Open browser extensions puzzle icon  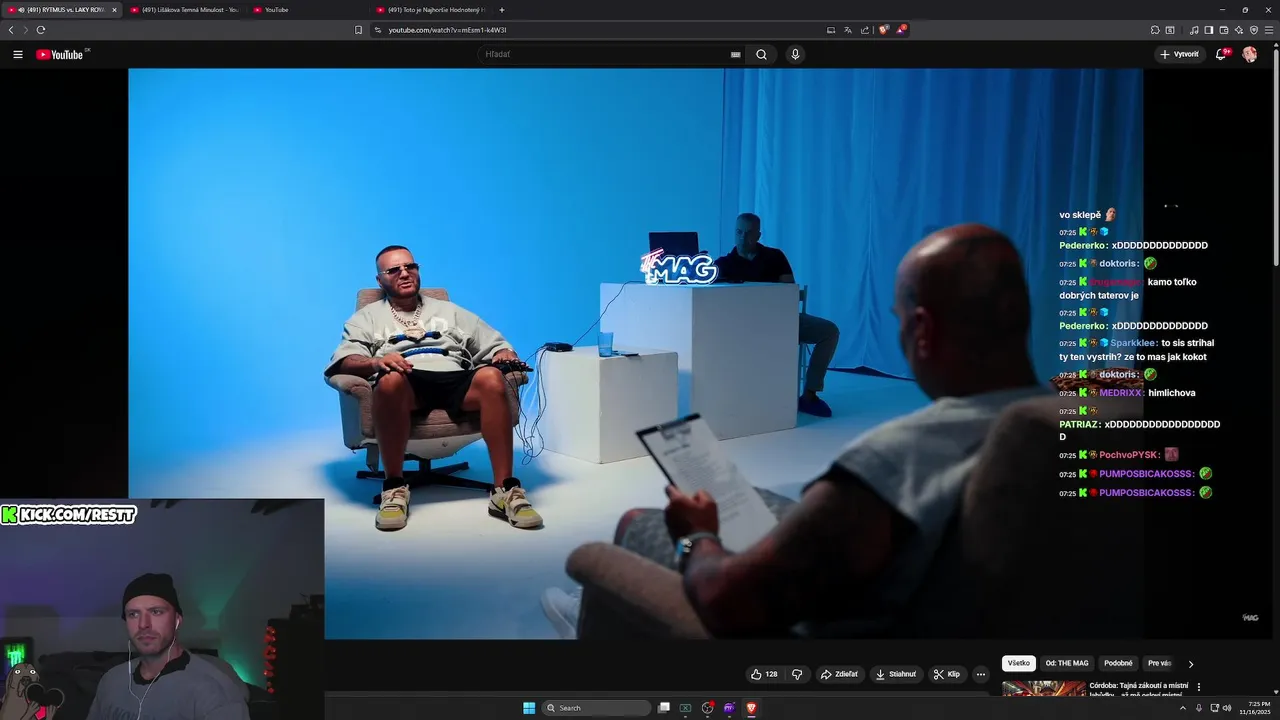point(1155,30)
